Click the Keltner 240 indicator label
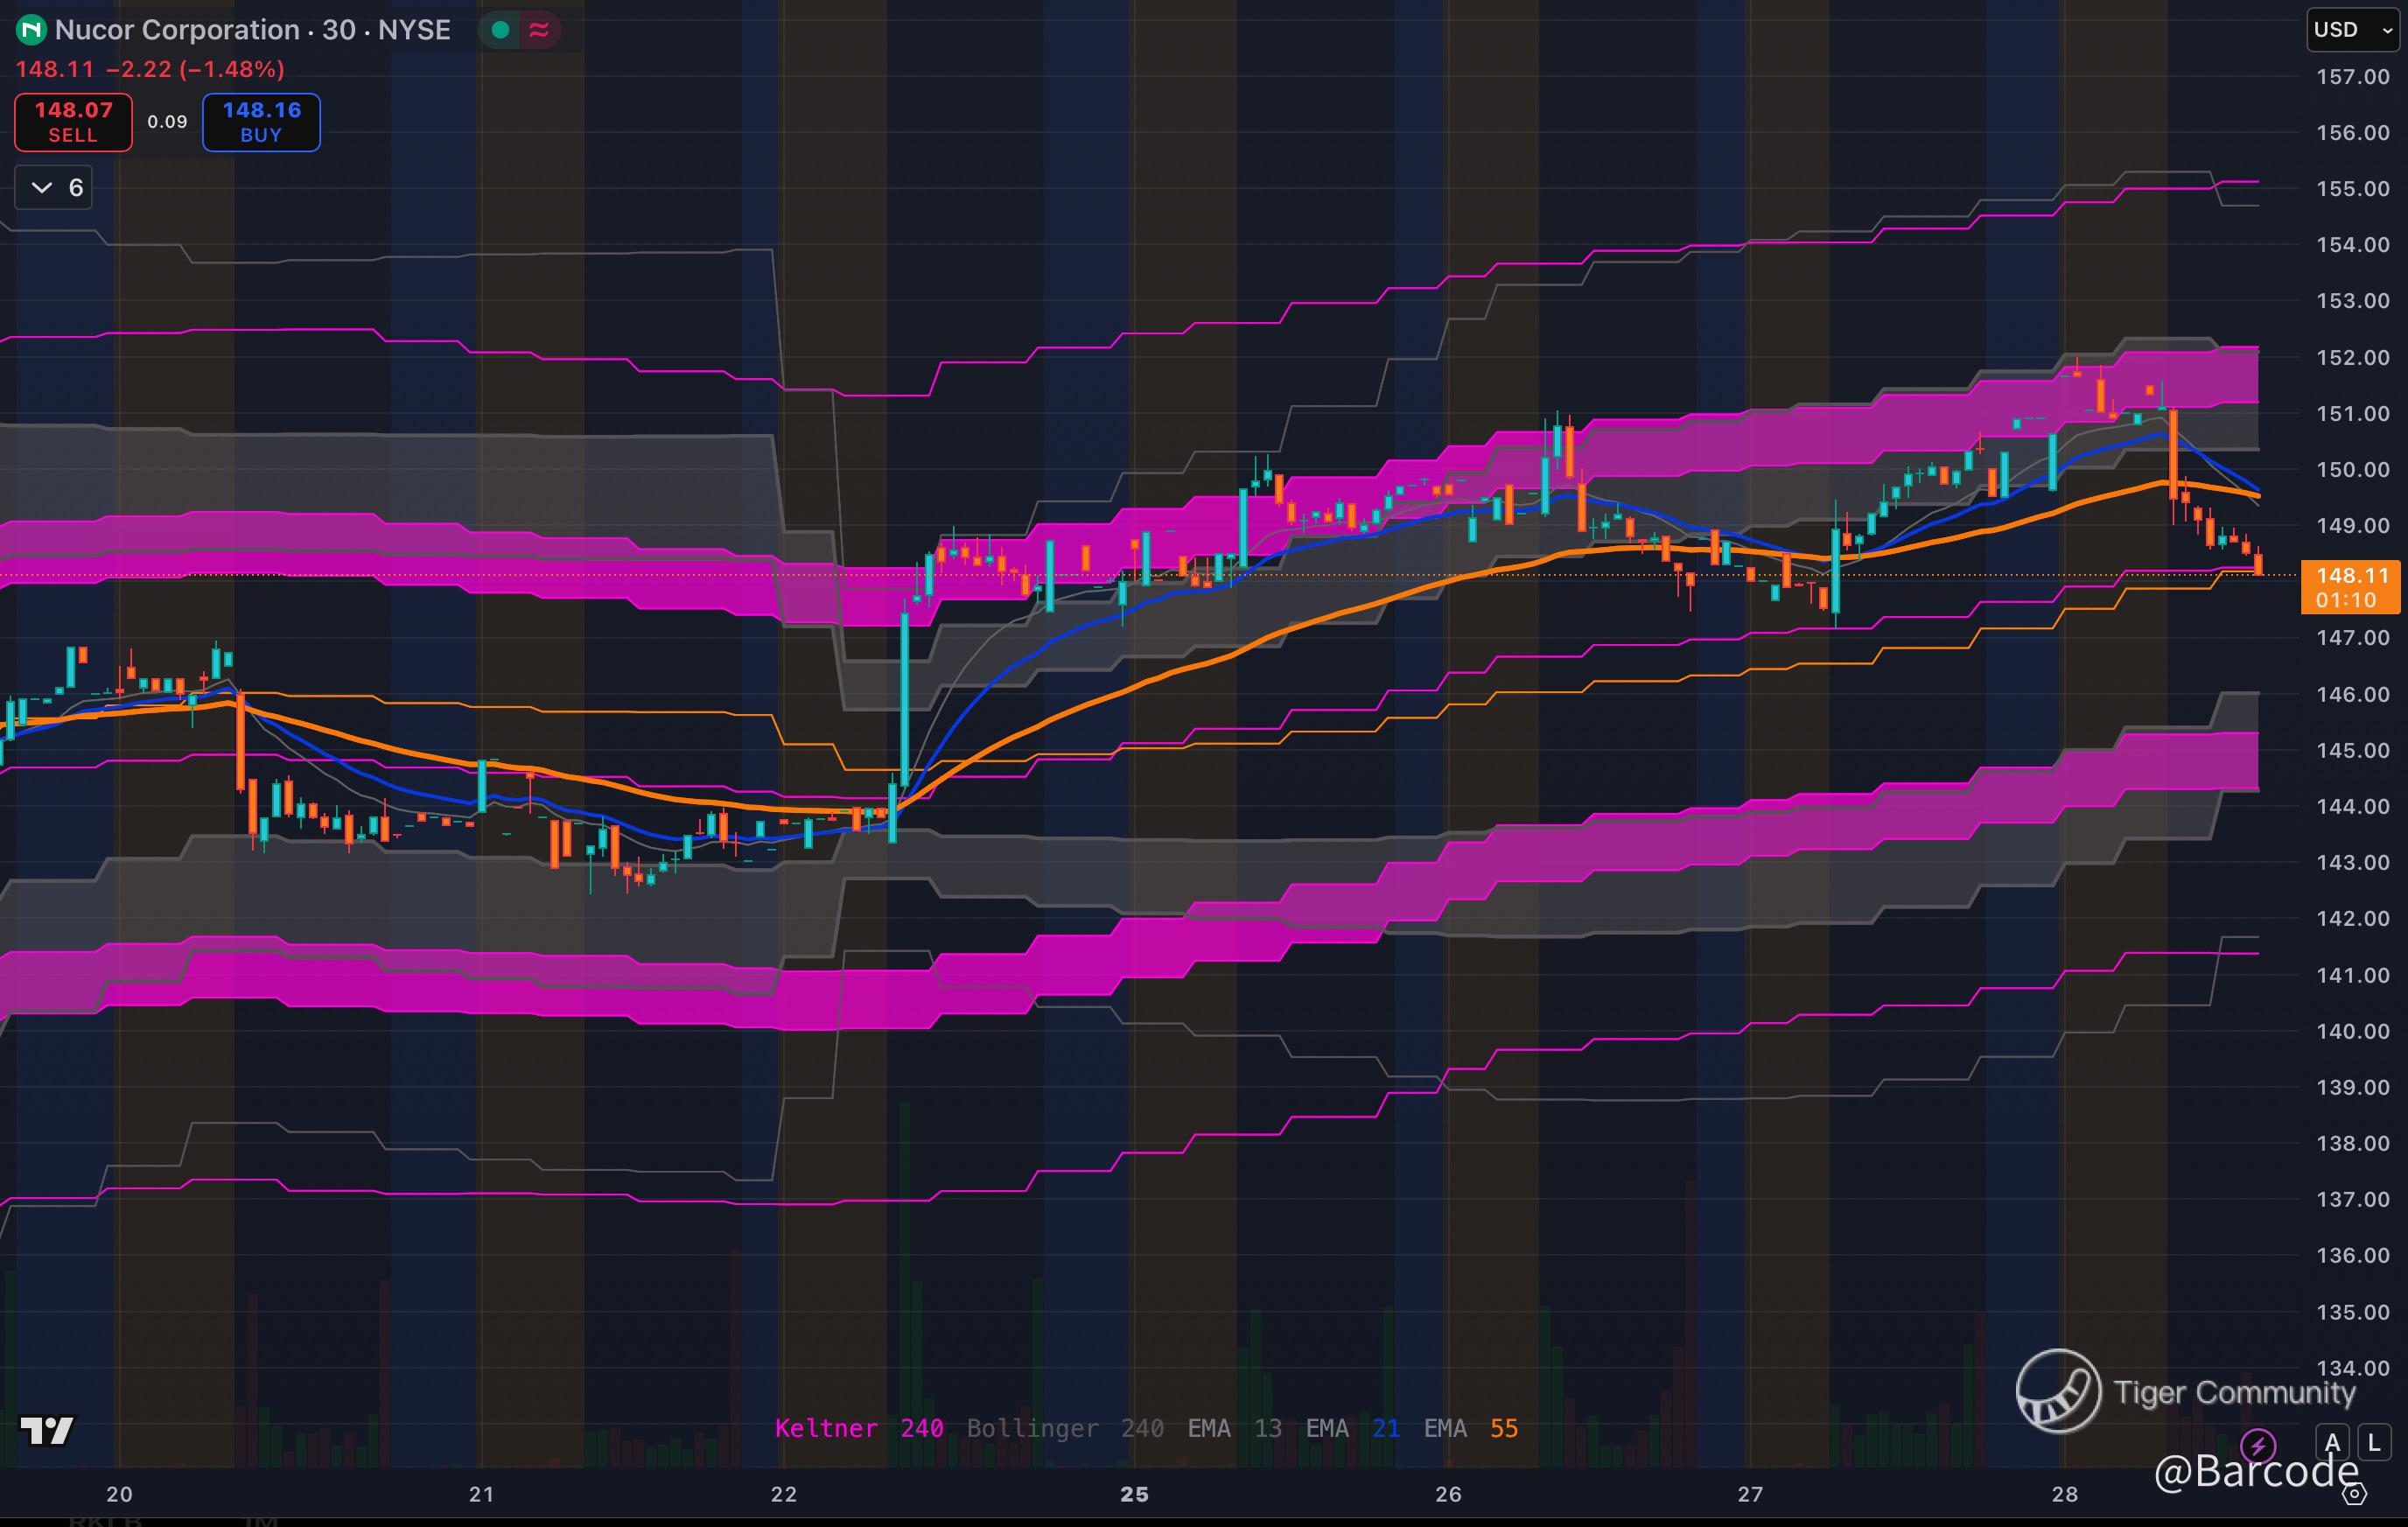Viewport: 2408px width, 1527px height. [859, 1428]
